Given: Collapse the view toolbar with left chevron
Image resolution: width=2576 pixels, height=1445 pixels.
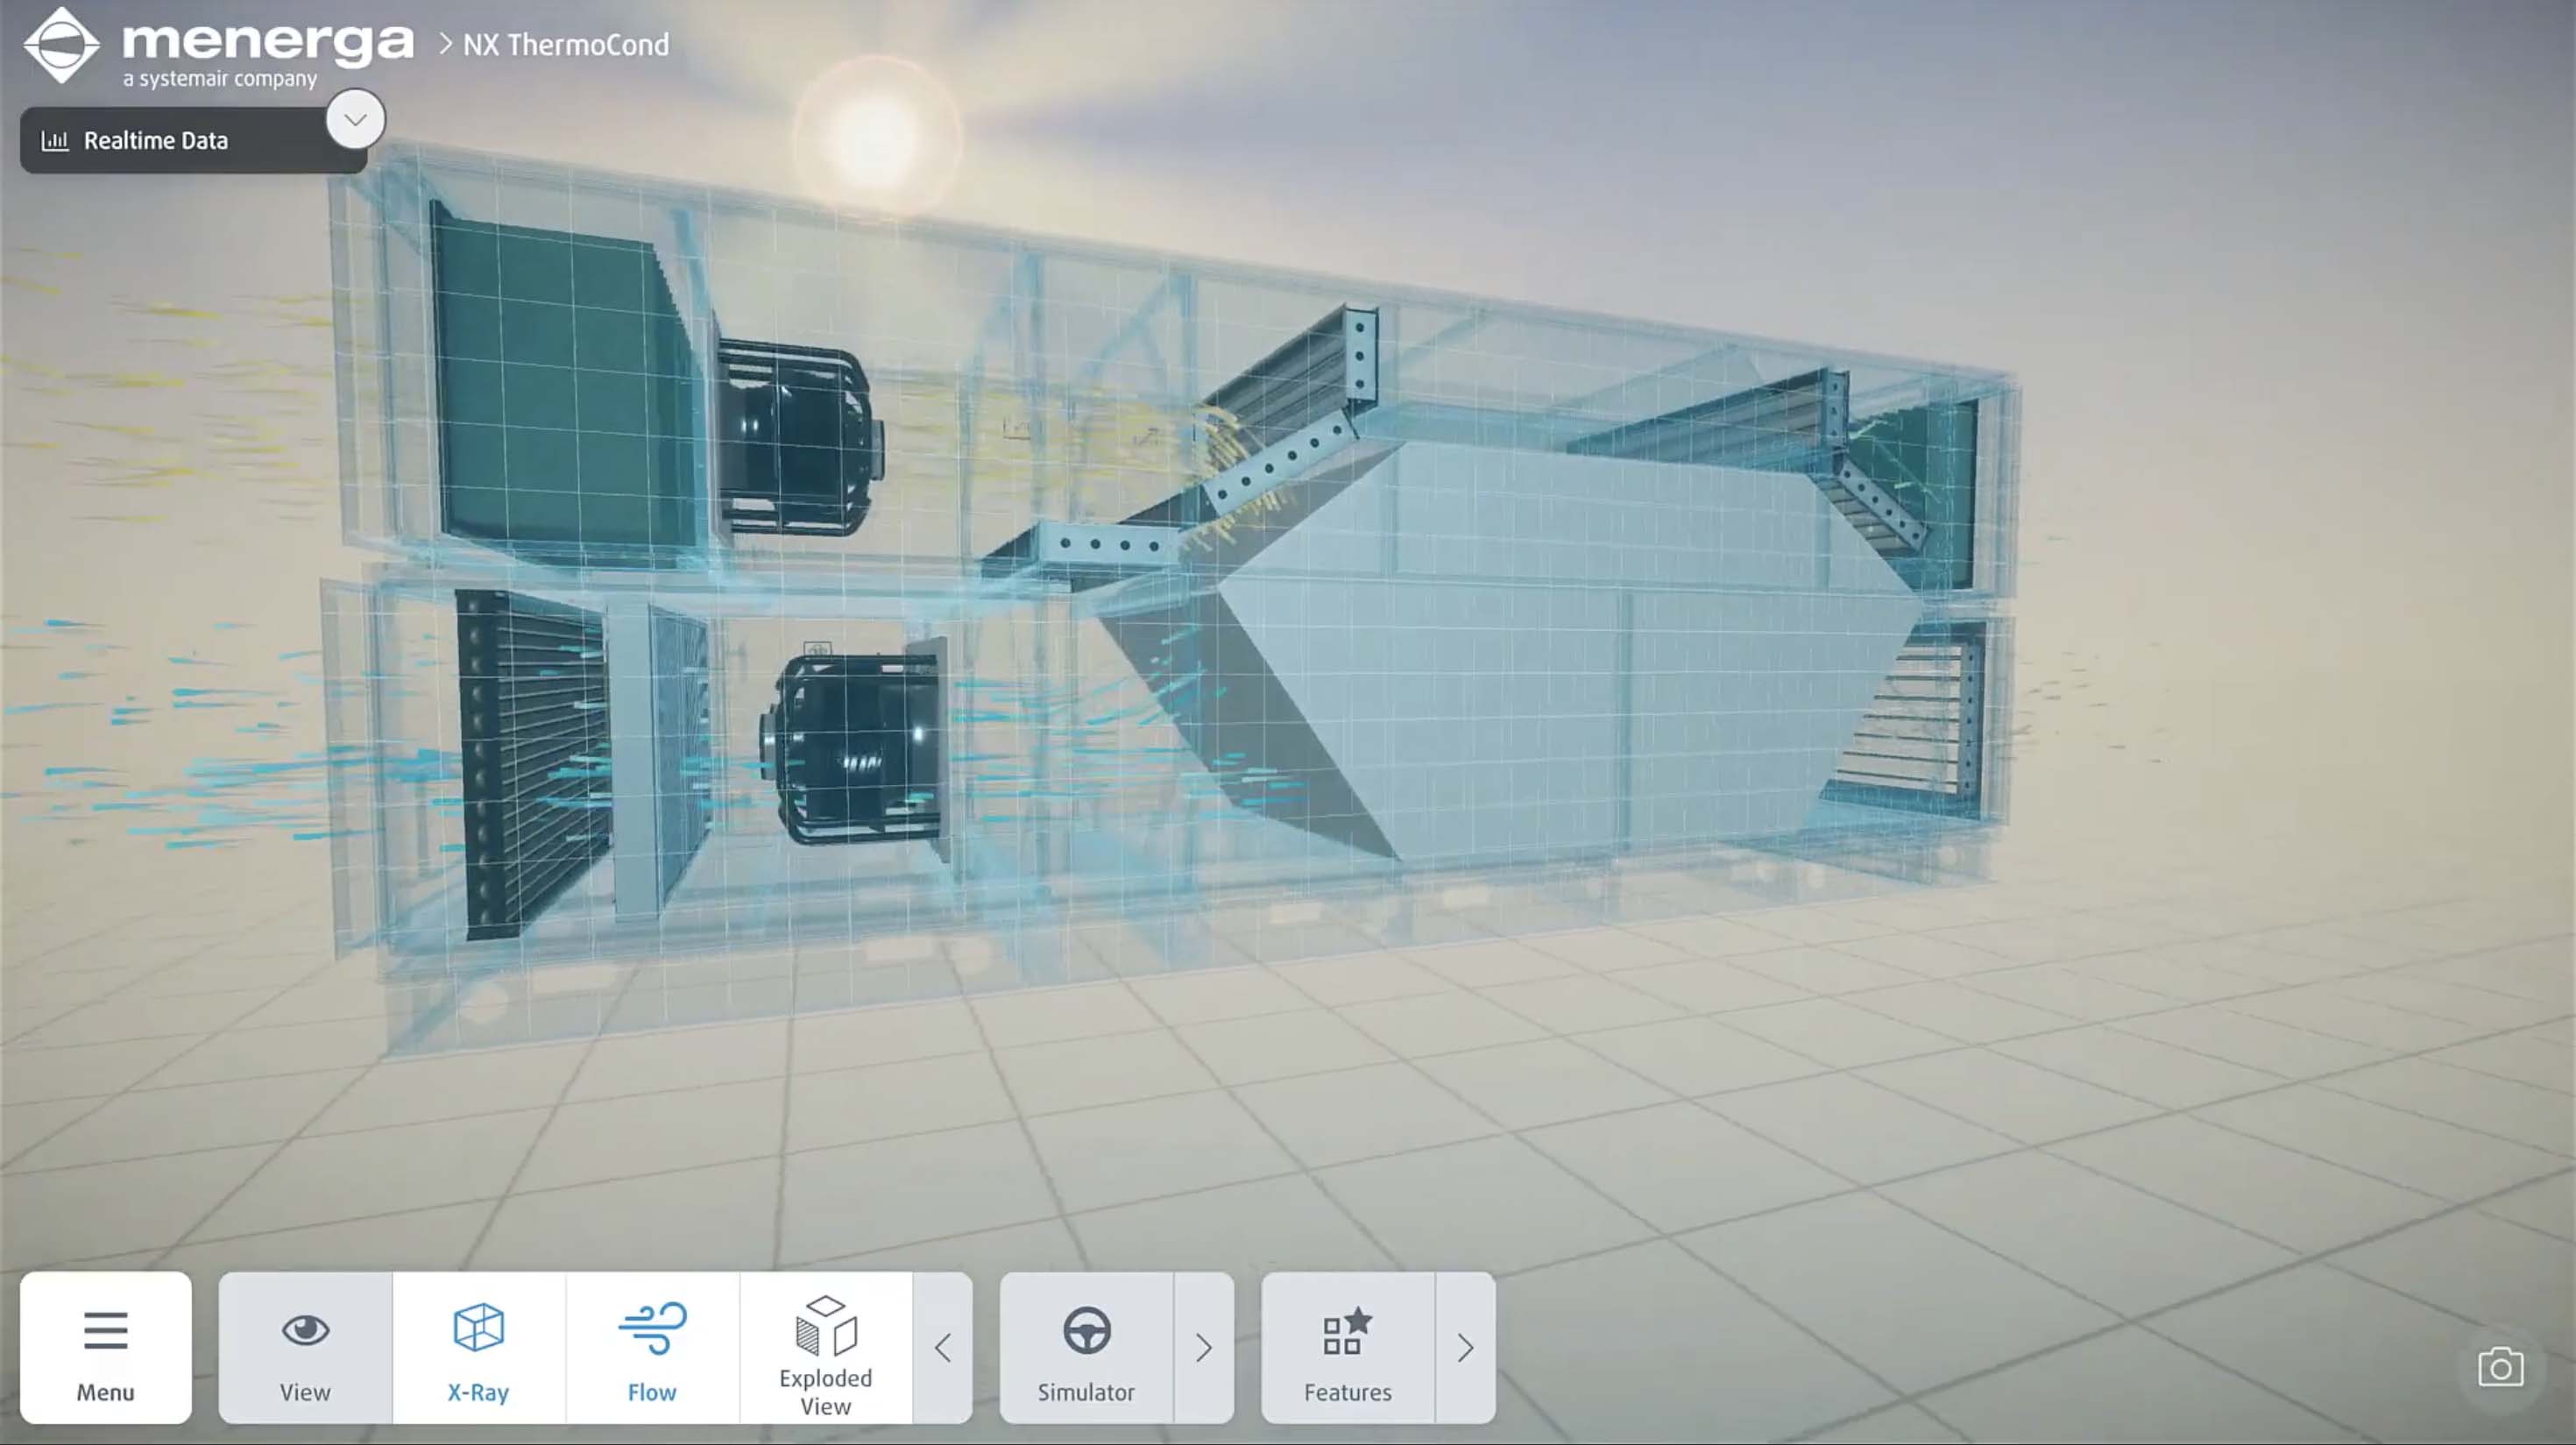Looking at the screenshot, I should tap(942, 1348).
